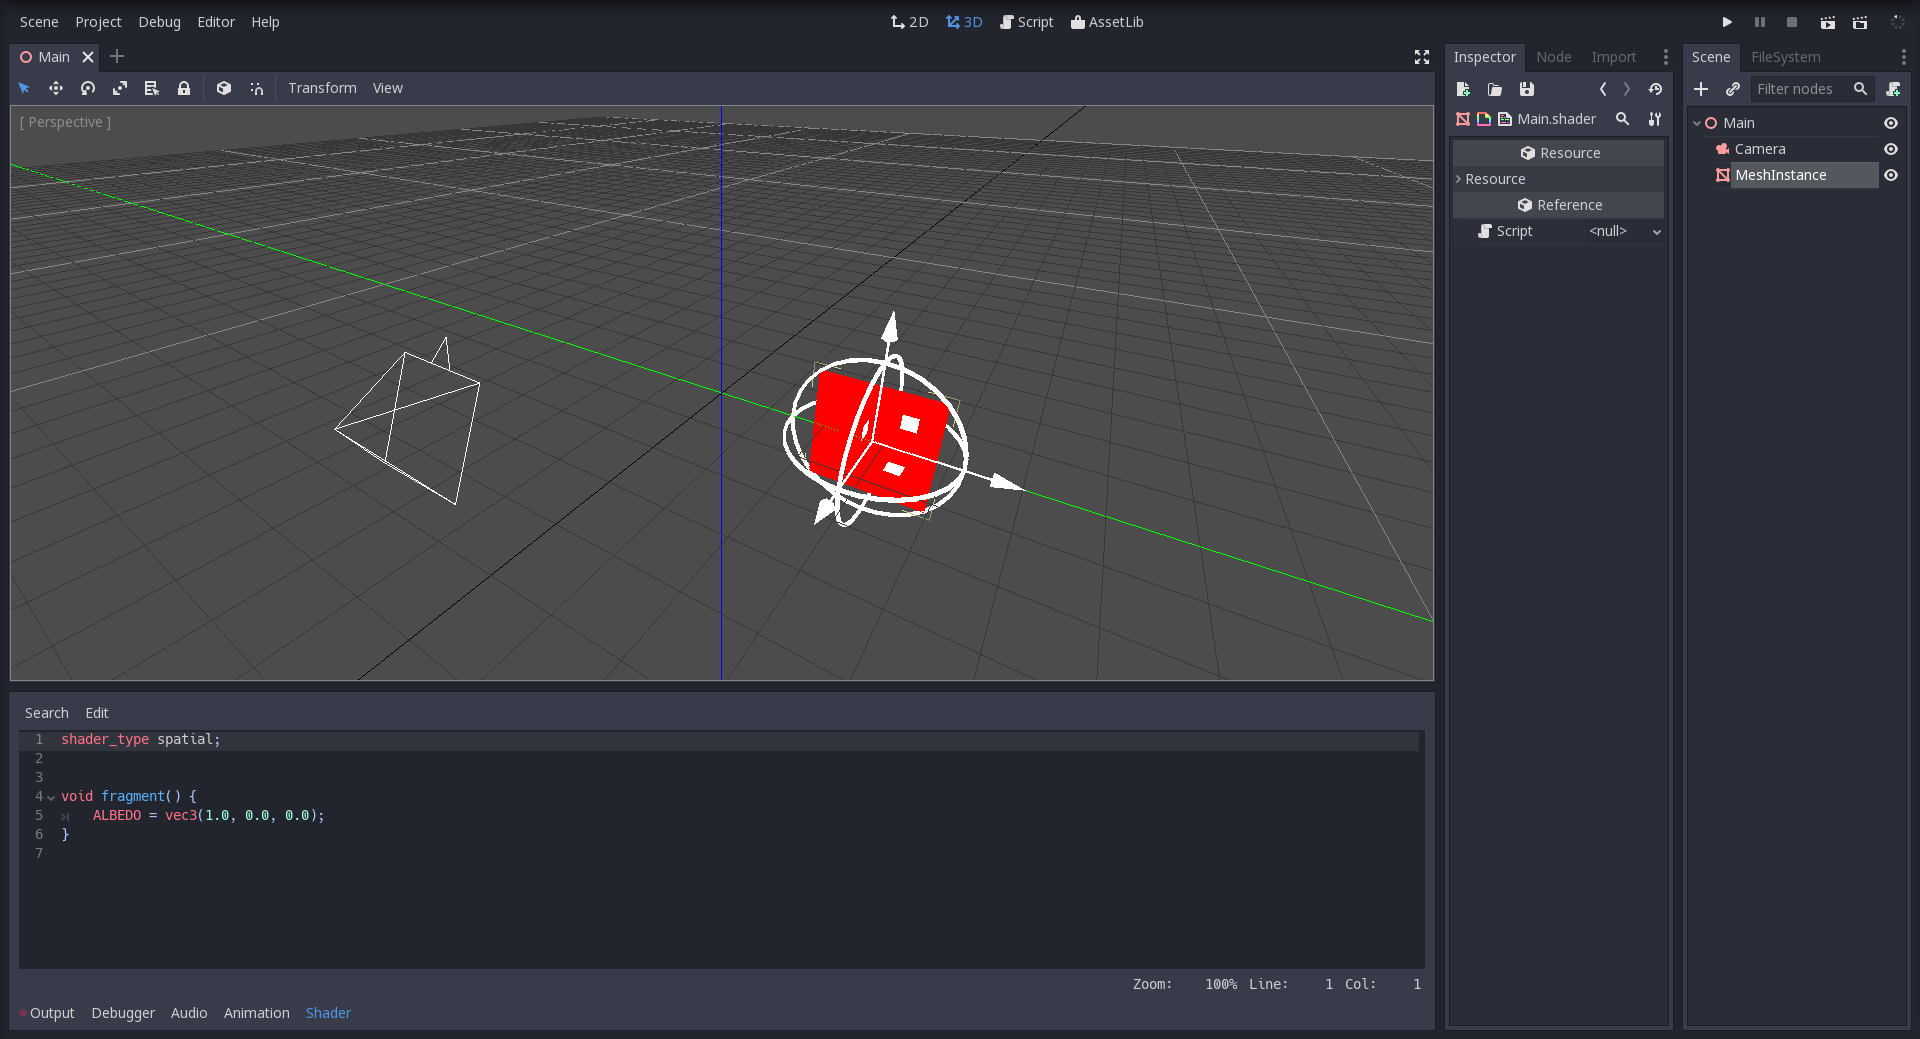Switch to 3D workspace
Viewport: 1920px width, 1039px height.
coord(964,22)
